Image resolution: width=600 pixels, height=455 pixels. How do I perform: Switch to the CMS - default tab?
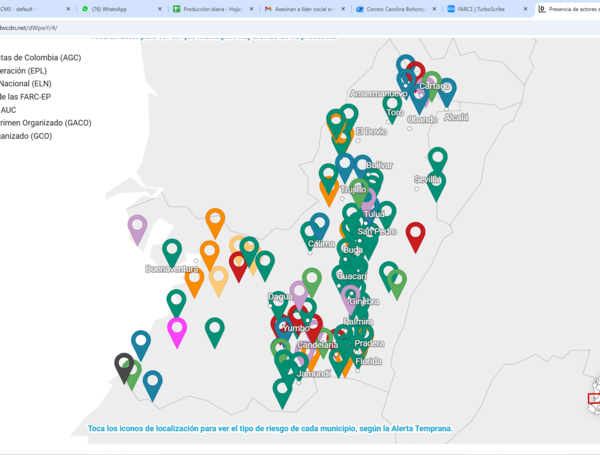[x=18, y=9]
